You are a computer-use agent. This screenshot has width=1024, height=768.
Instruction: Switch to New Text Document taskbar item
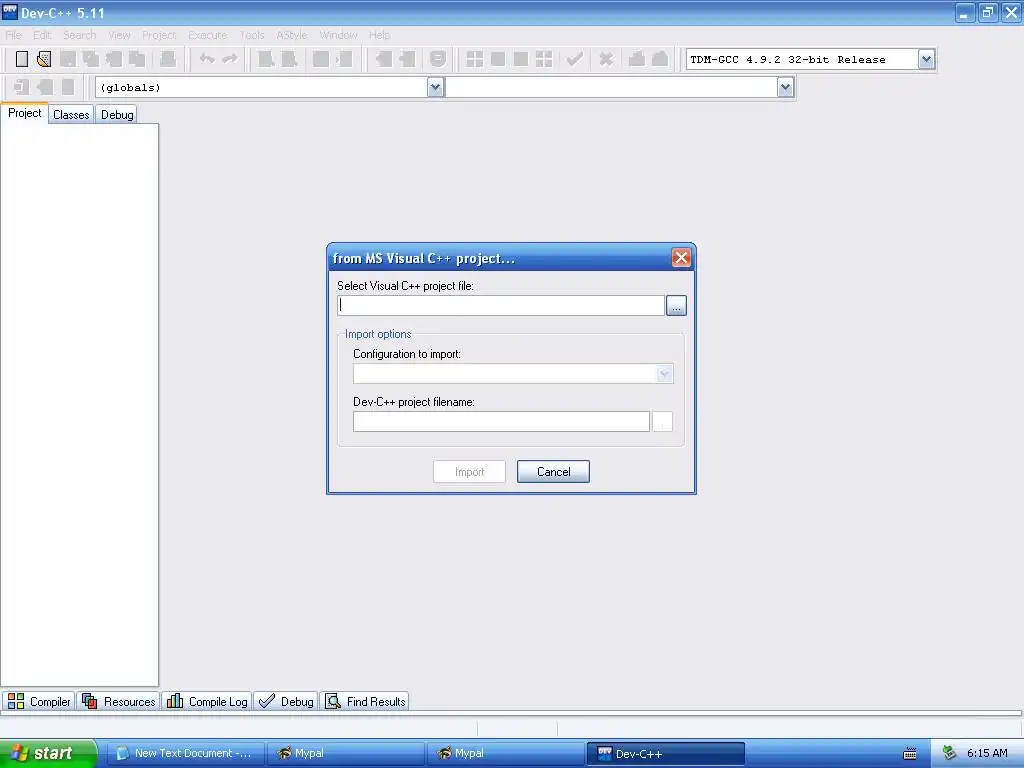tap(185, 753)
